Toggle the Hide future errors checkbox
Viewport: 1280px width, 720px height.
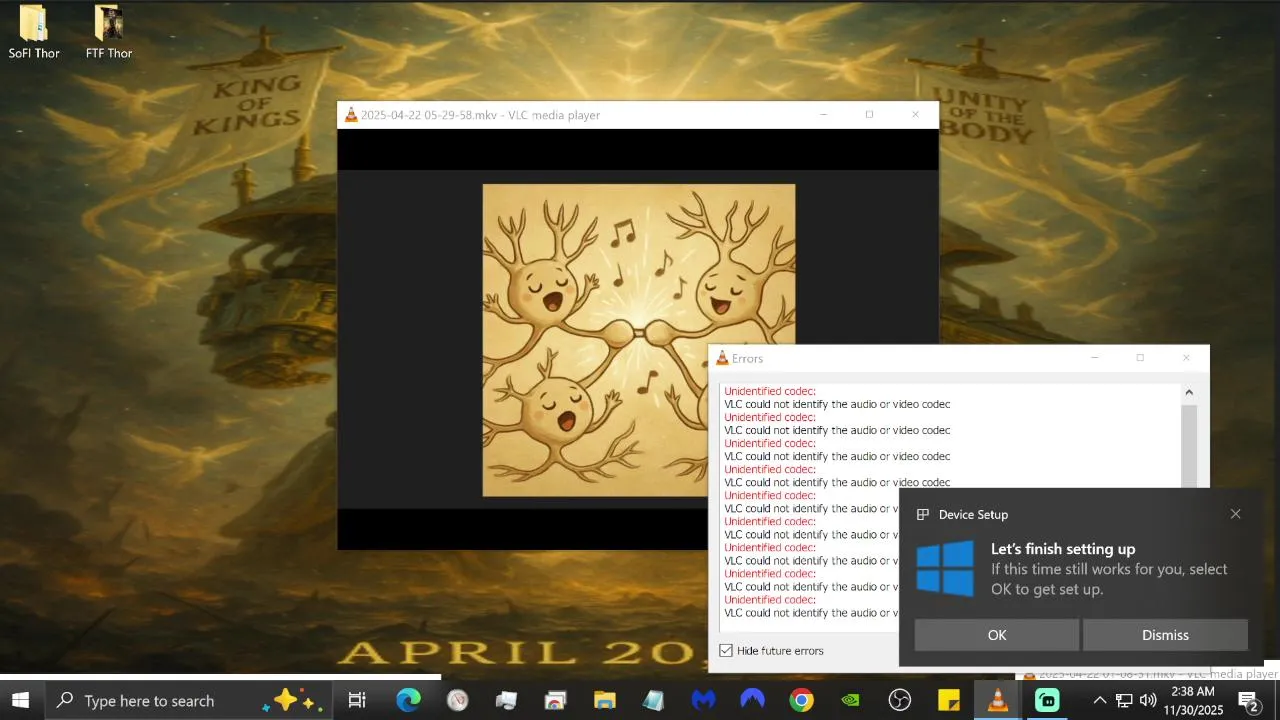coord(726,651)
